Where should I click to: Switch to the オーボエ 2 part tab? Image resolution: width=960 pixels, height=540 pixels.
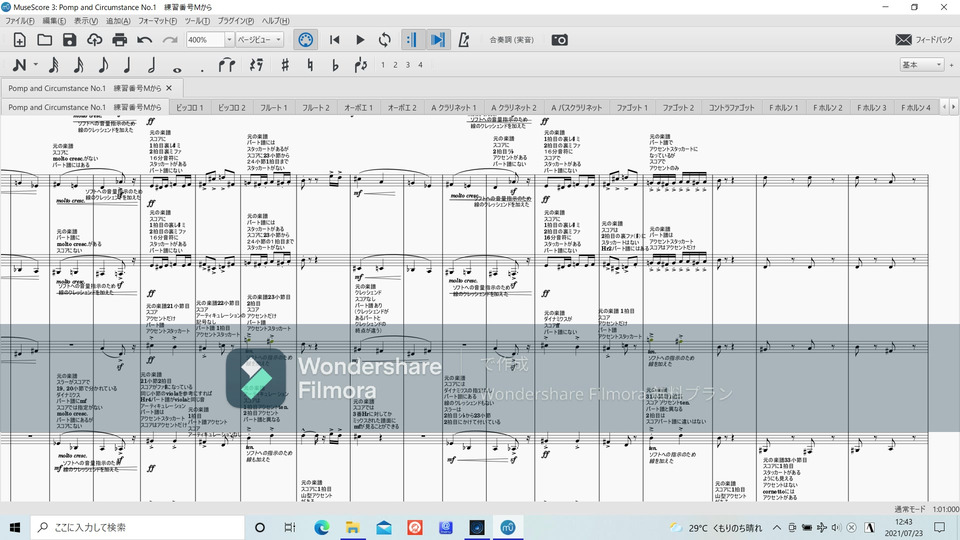coord(402,108)
